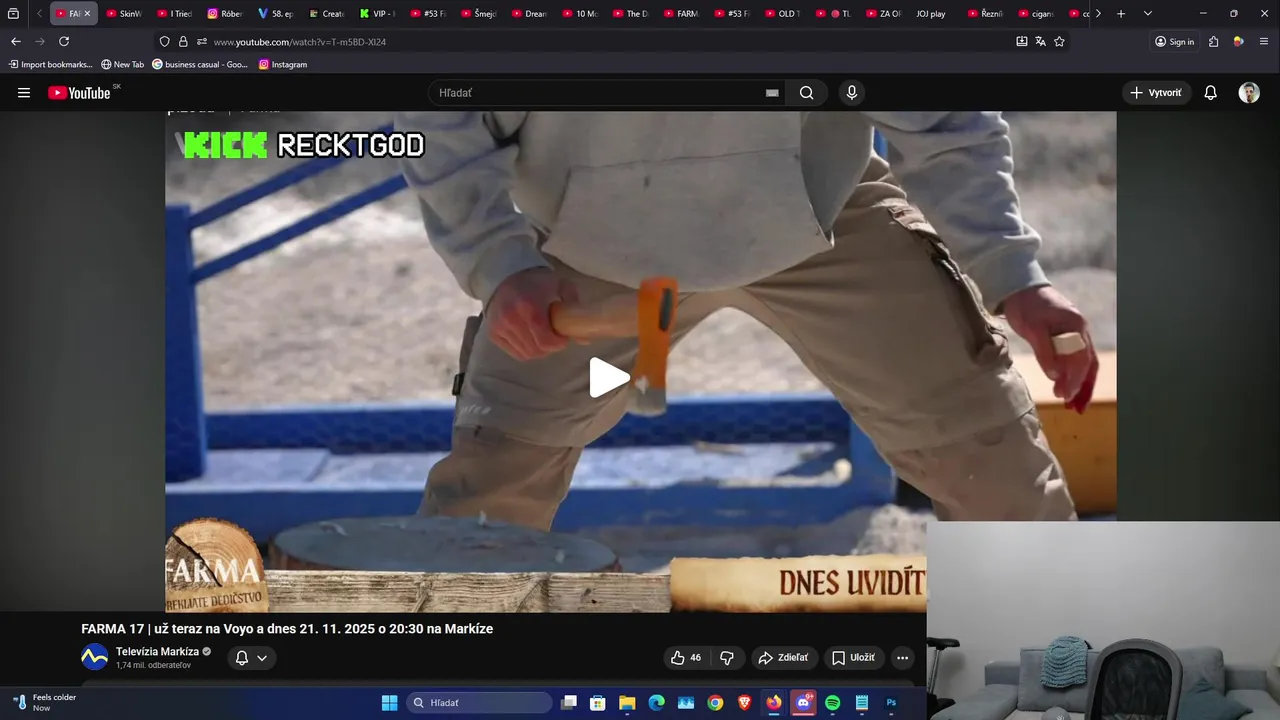Reload the page with refresh icon
Viewport: 1280px width, 720px height.
tap(64, 41)
